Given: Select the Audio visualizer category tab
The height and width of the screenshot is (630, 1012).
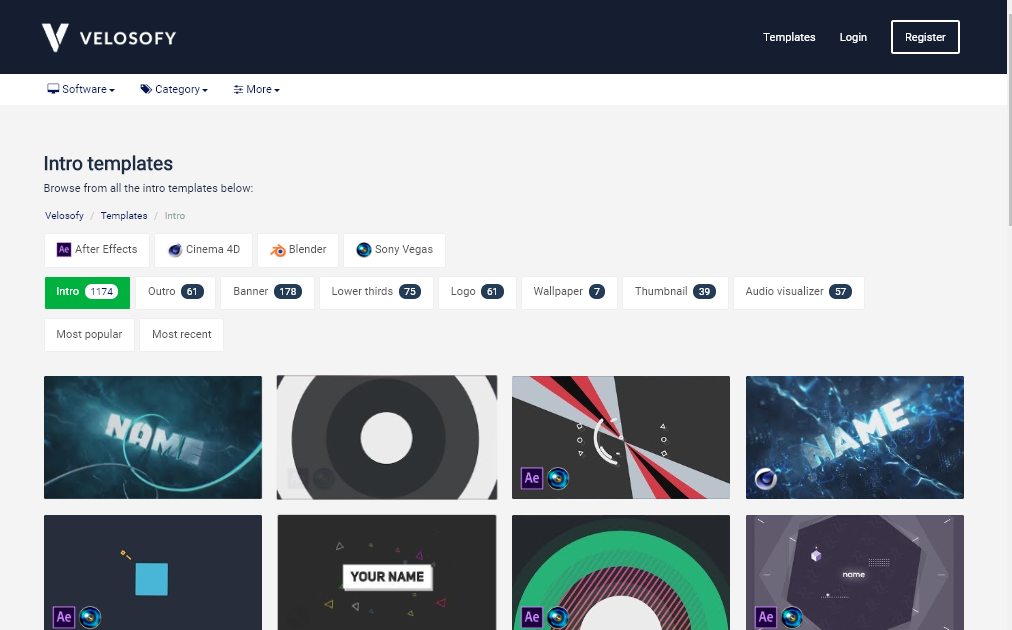Looking at the screenshot, I should coord(799,292).
